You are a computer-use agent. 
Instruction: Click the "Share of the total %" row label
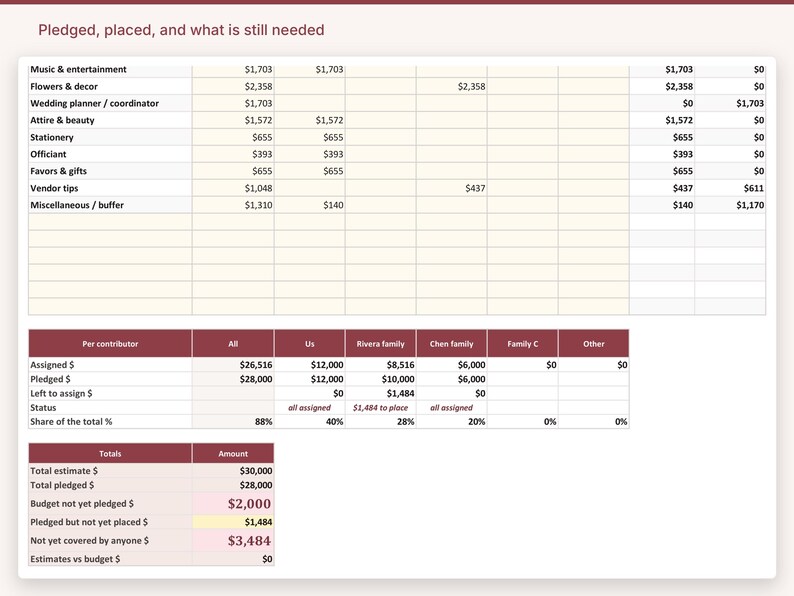pos(71,422)
